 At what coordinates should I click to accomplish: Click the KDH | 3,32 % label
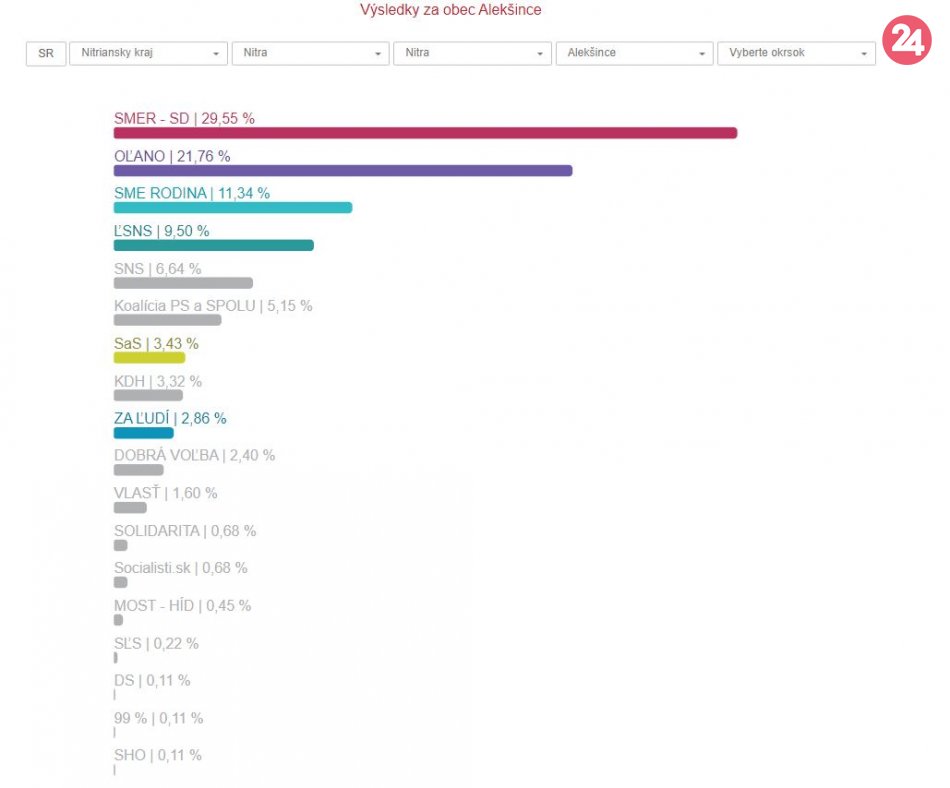click(158, 382)
